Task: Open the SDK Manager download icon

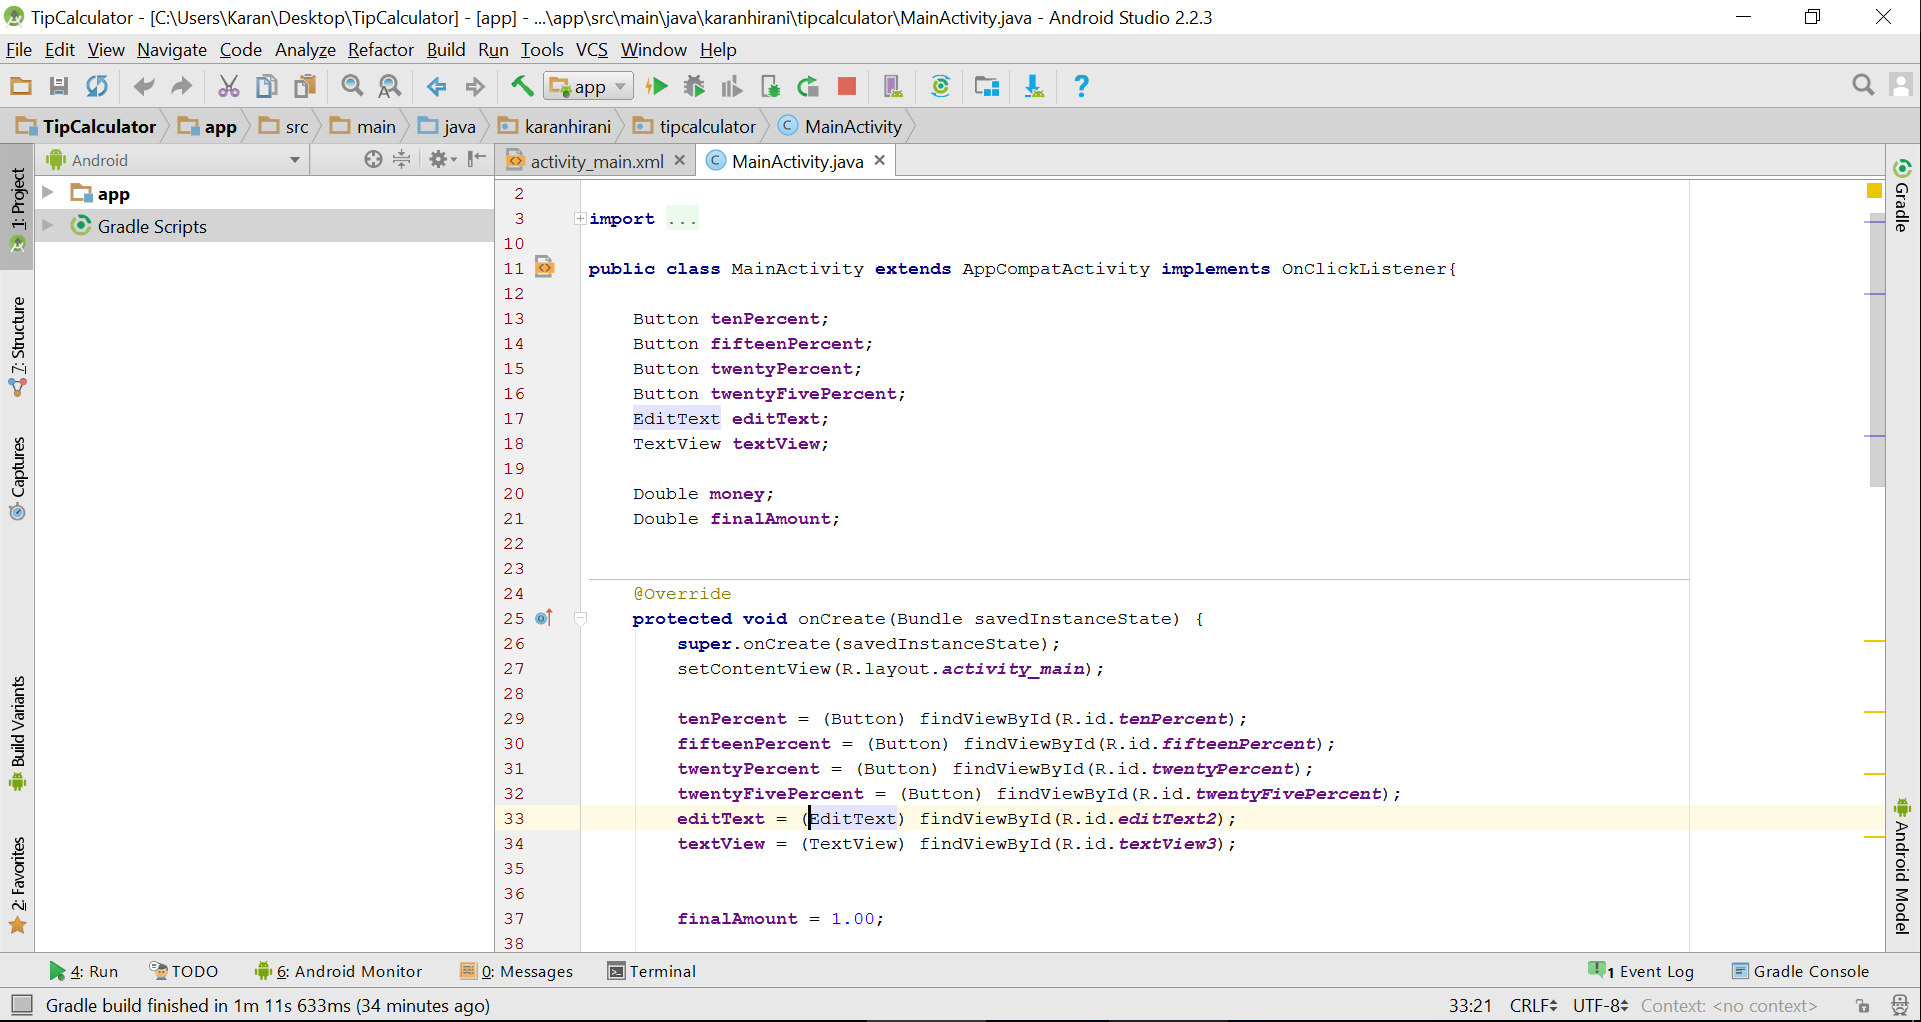Action: point(1034,87)
